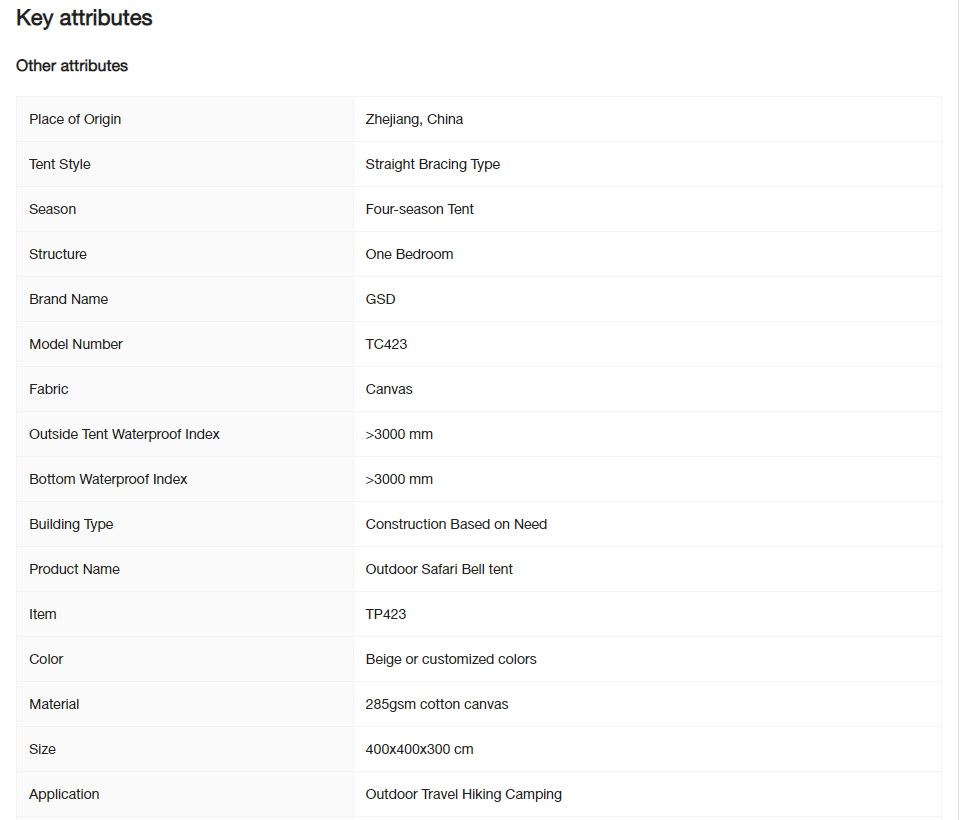Click the 400x400x300 cm size value

[x=420, y=750]
